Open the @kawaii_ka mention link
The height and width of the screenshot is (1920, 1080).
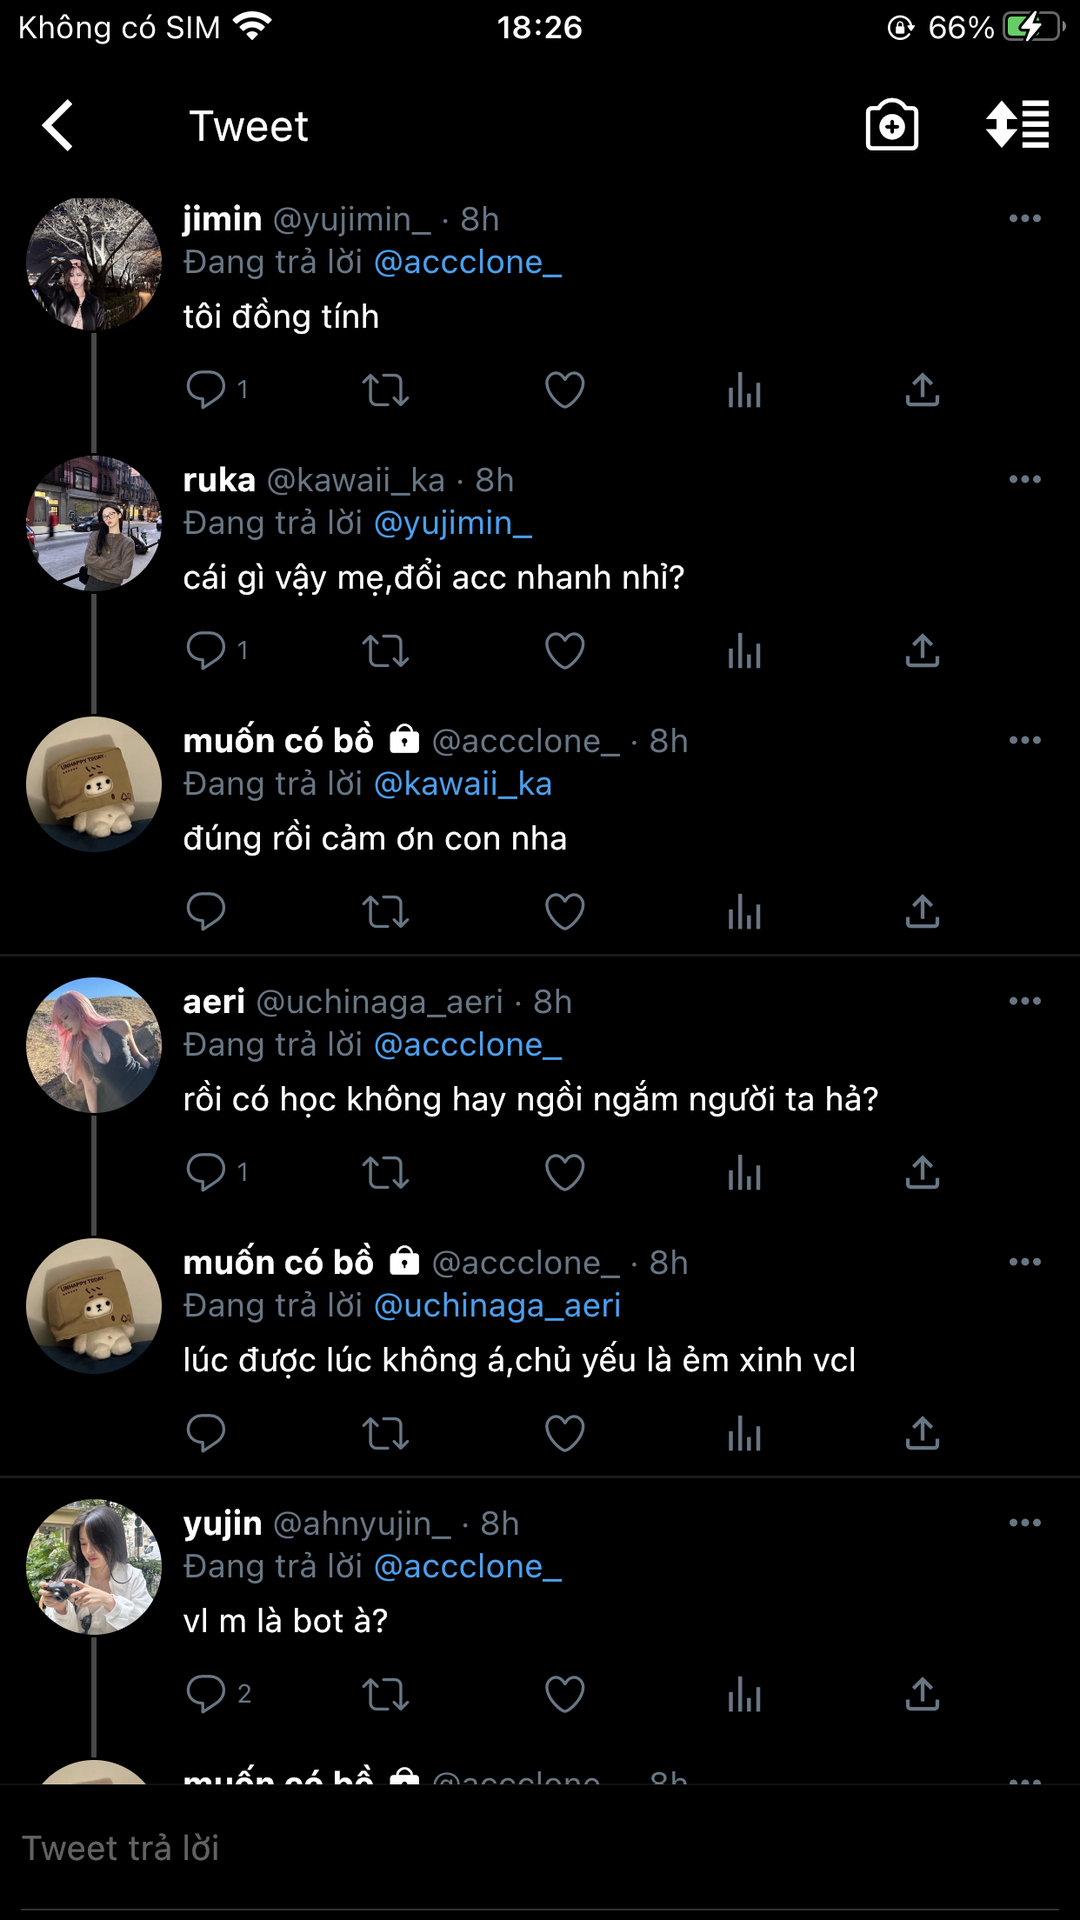pos(462,784)
